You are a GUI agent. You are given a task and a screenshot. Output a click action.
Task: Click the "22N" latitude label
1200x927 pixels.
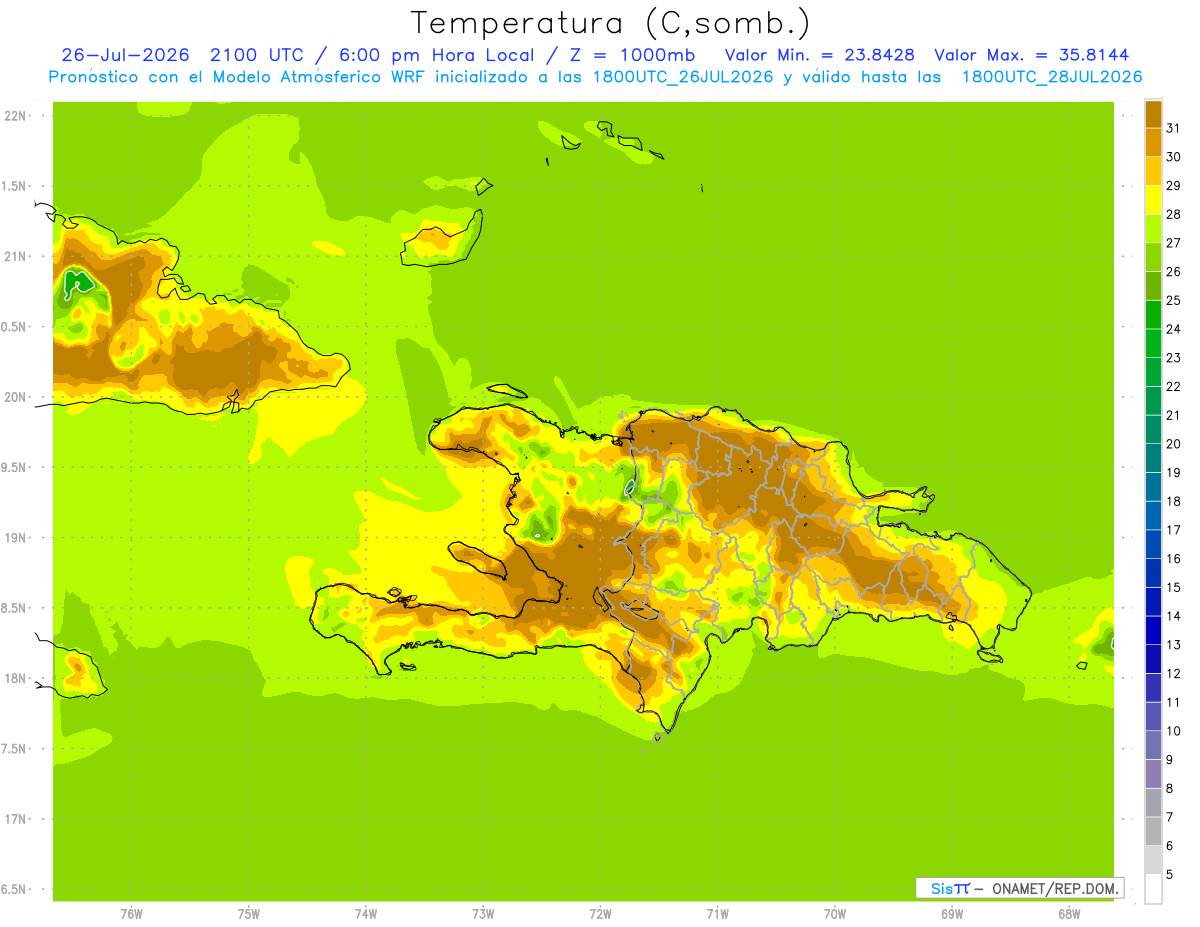point(15,116)
